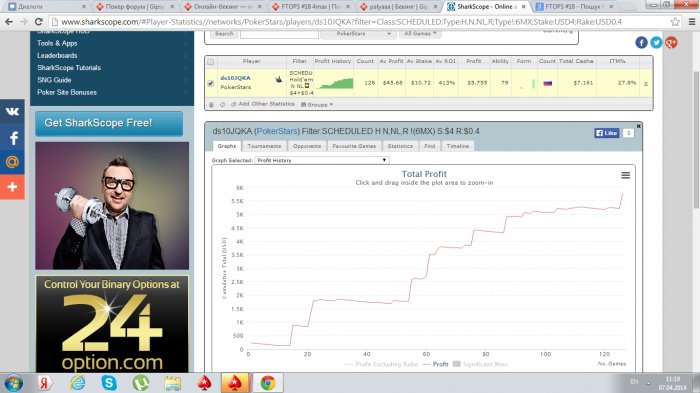Switch to Chrome in the taskbar
This screenshot has height=393, width=700.
(x=268, y=383)
